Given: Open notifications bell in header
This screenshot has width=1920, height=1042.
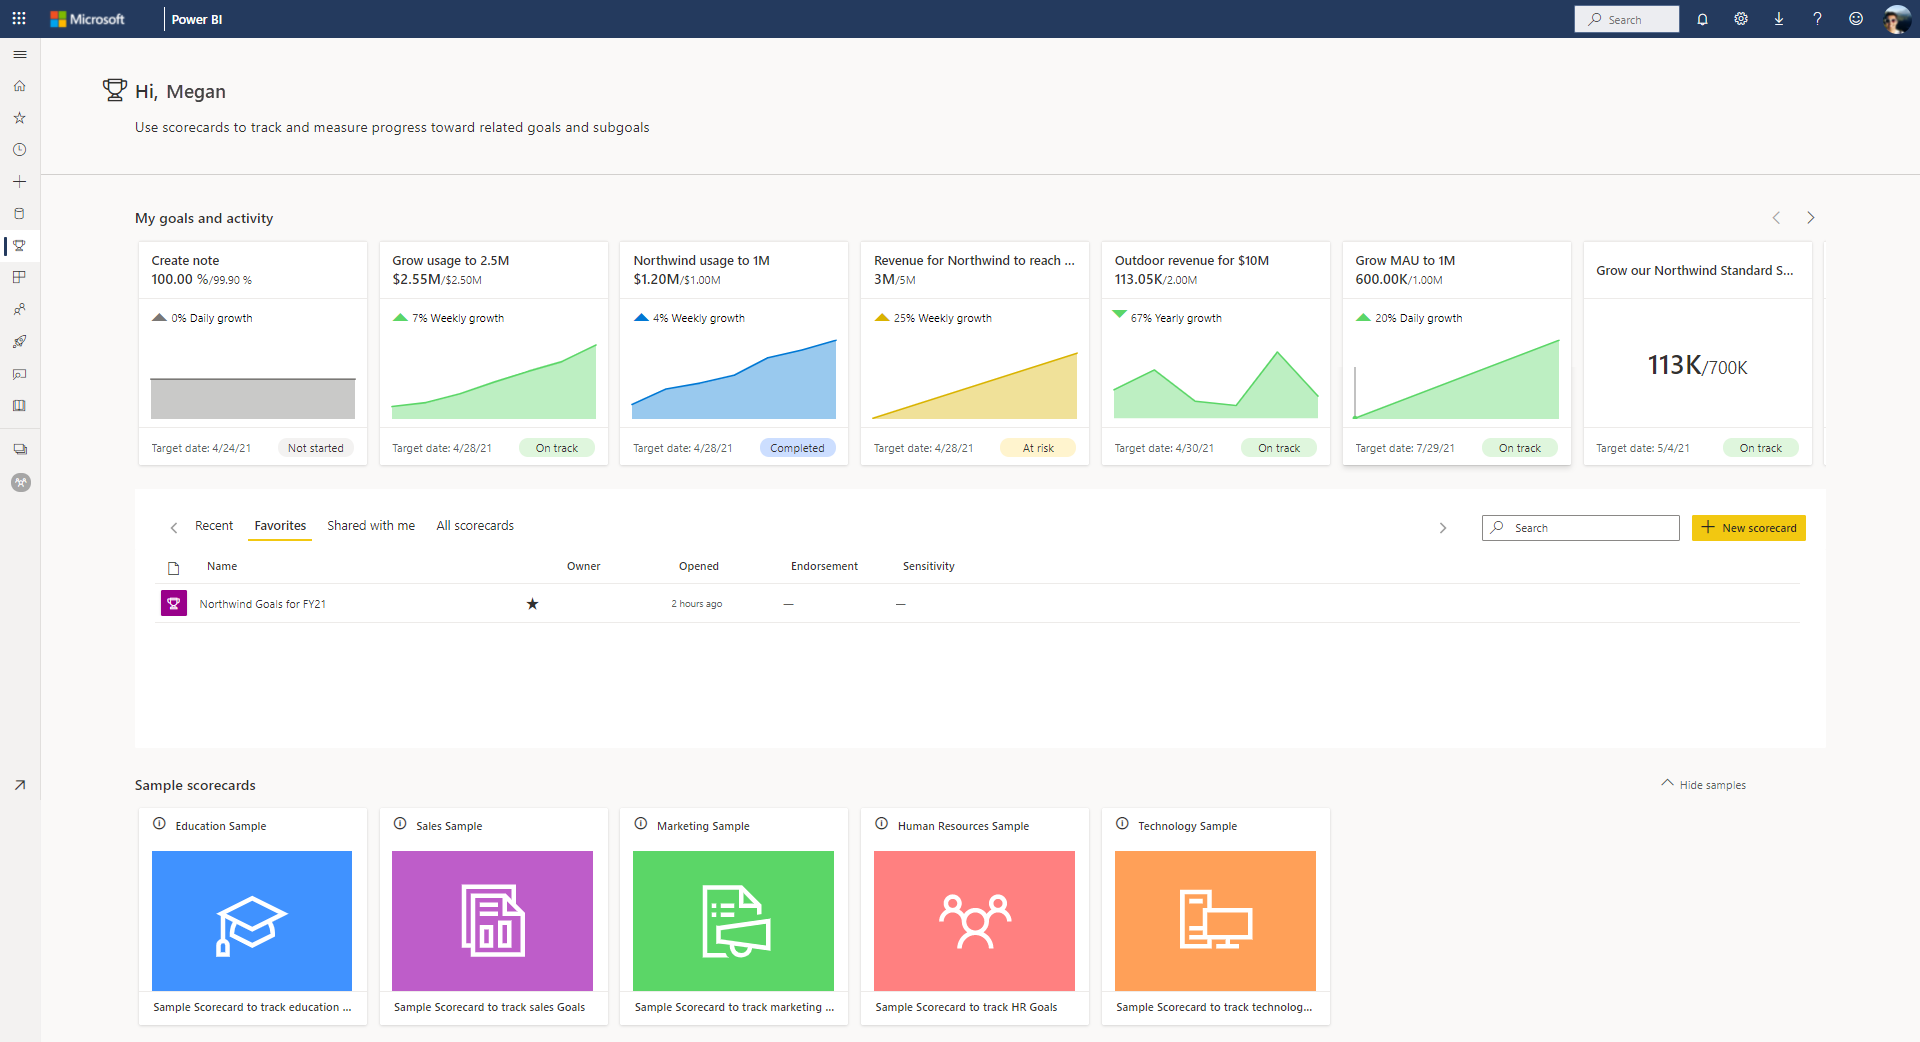Looking at the screenshot, I should (x=1702, y=19).
